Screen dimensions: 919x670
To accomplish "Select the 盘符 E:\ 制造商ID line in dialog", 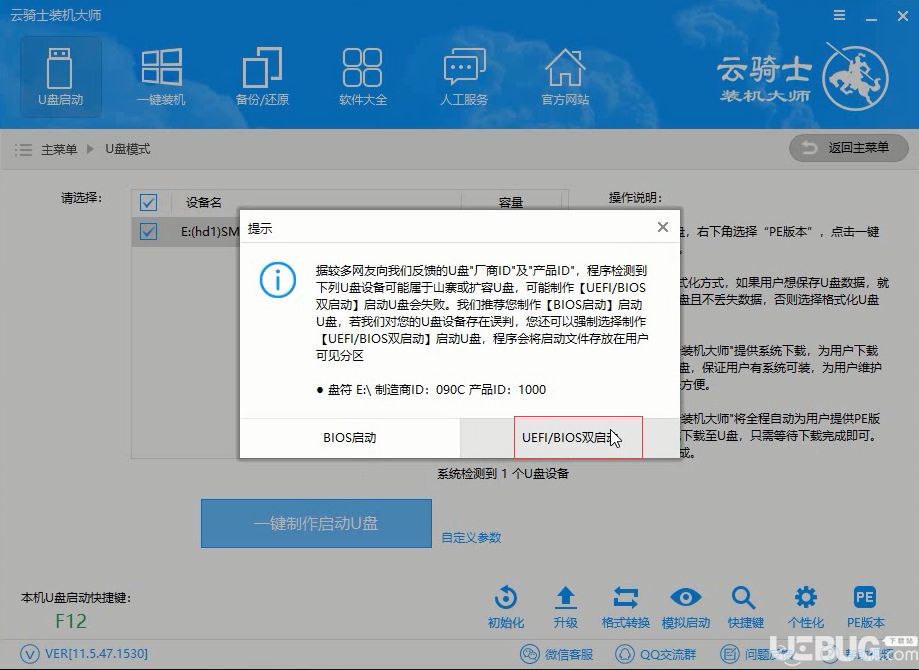I will (x=431, y=390).
